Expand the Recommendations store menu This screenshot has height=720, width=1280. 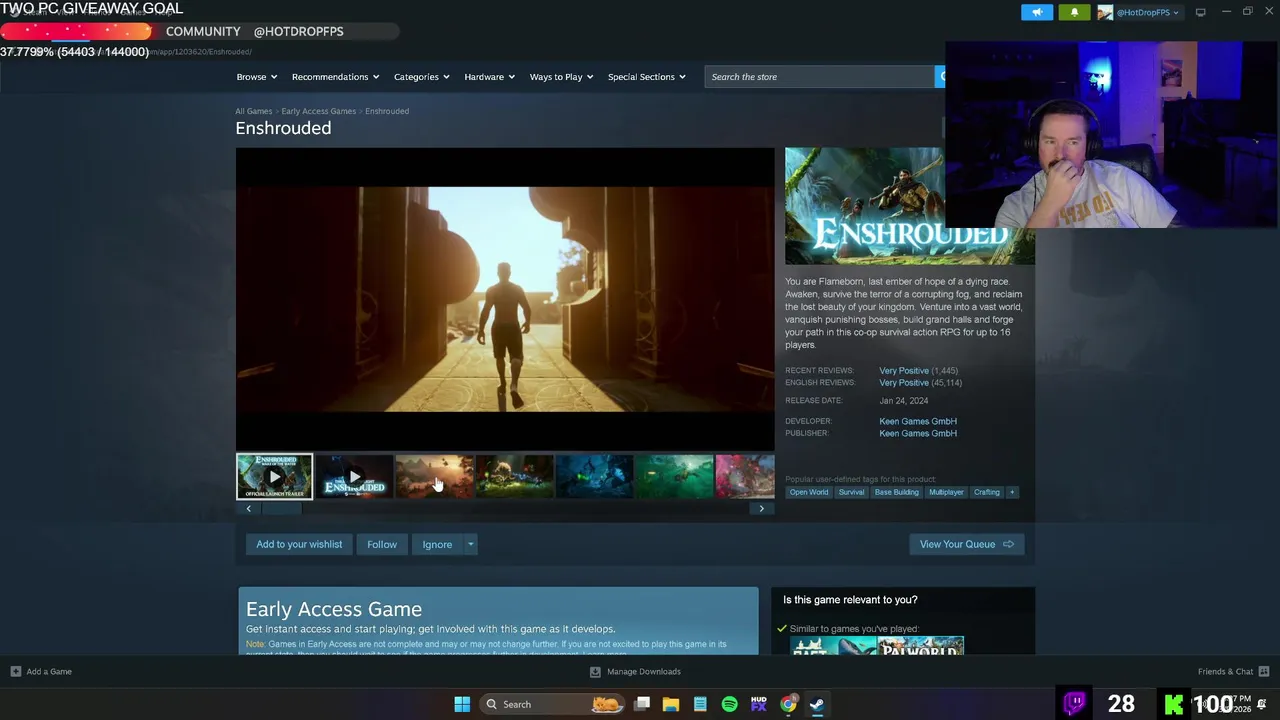click(x=335, y=77)
